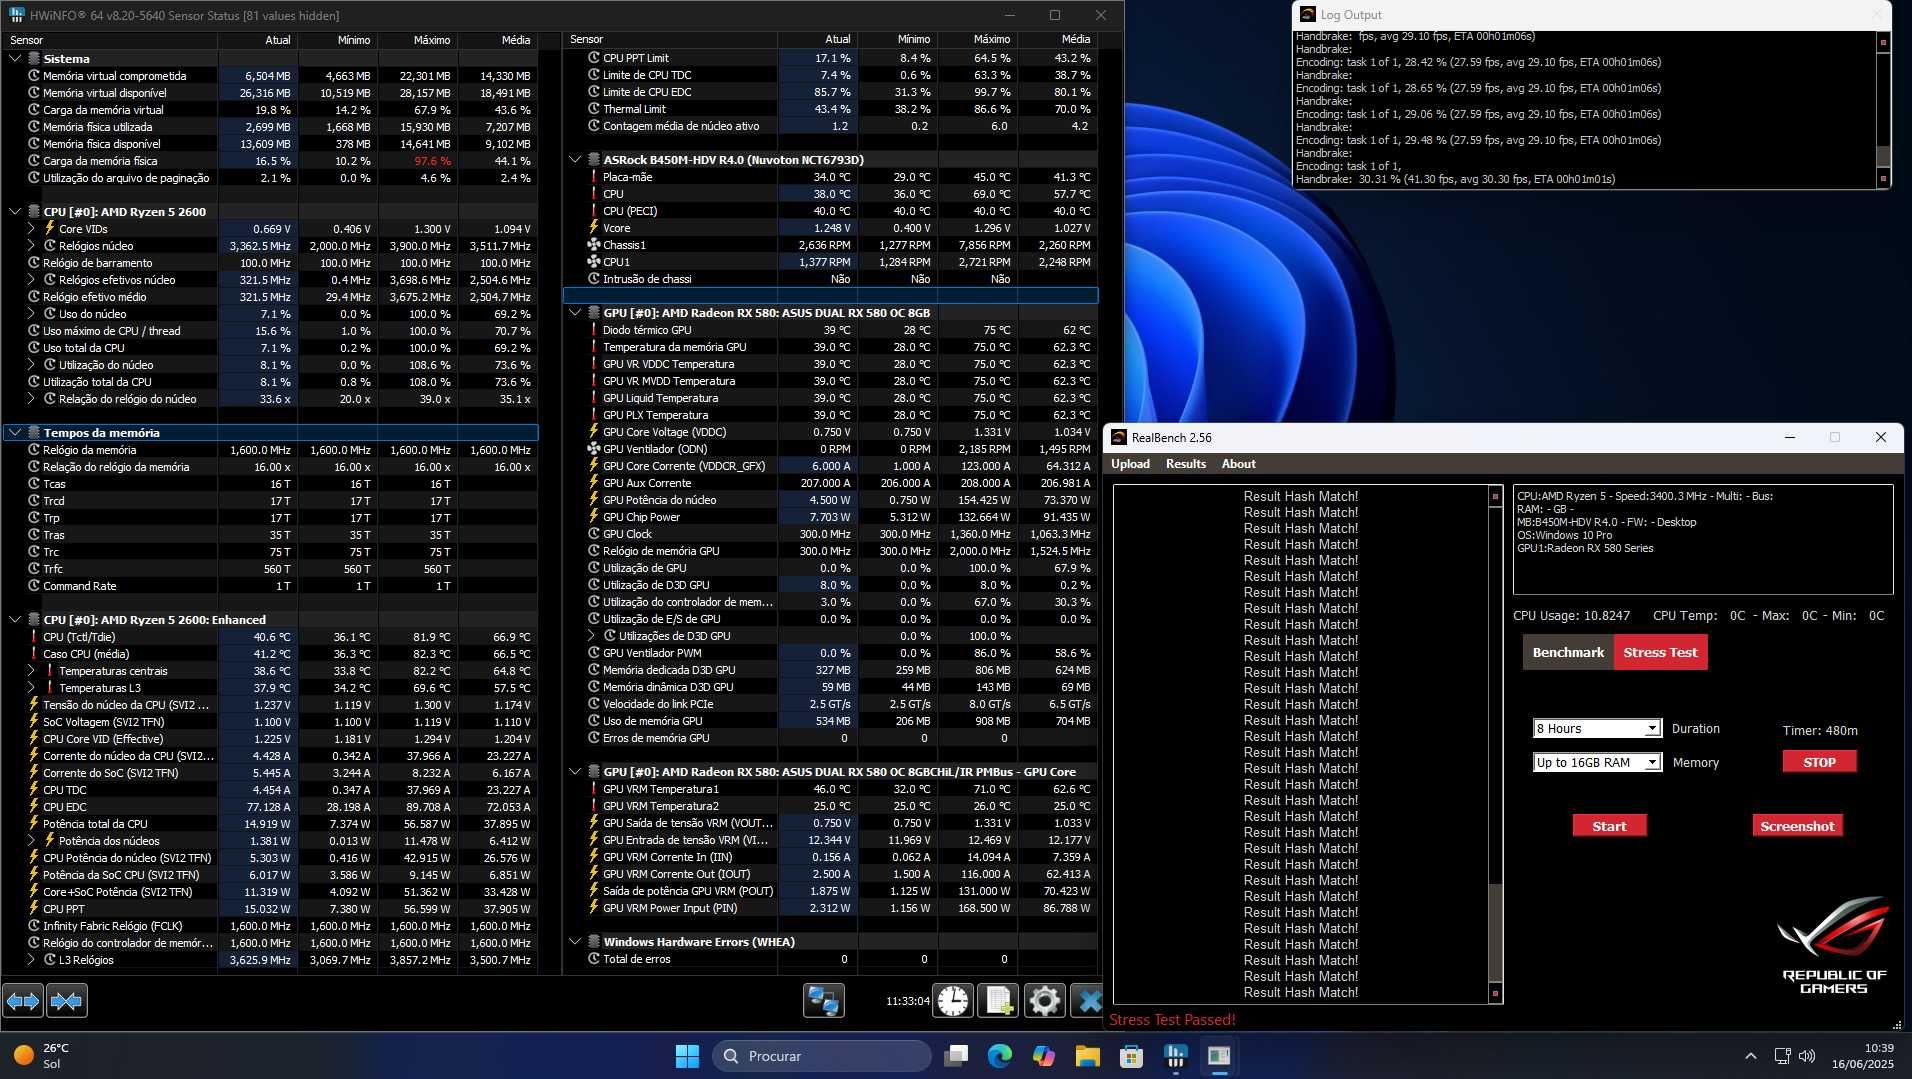Close sensors with the blue X icon
Screen dimensions: 1912x1079
pos(1087,1000)
